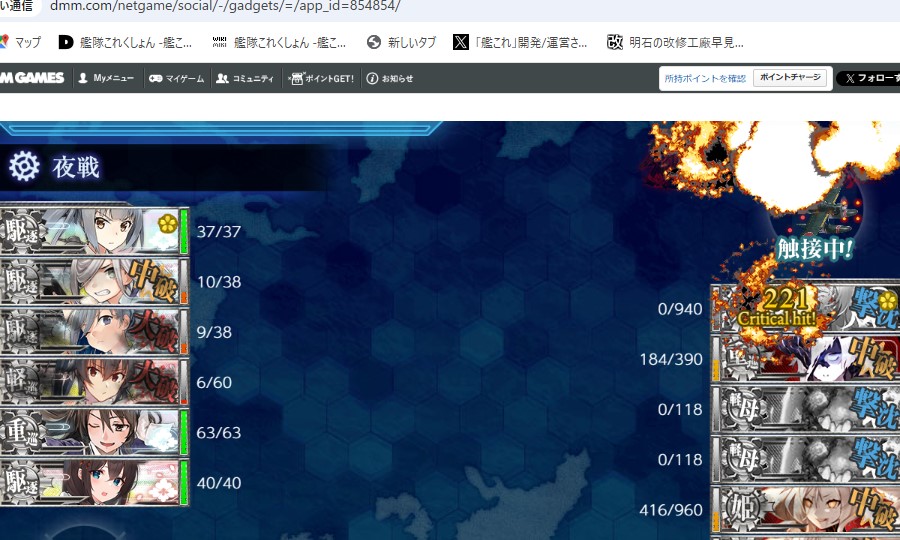
Task: Open the Myメニュー menu
Action: (106, 78)
